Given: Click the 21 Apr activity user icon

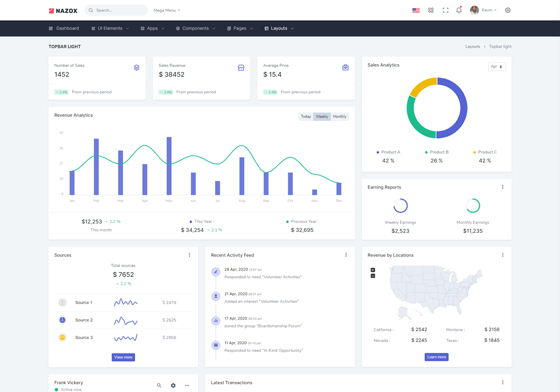Looking at the screenshot, I should (x=215, y=296).
